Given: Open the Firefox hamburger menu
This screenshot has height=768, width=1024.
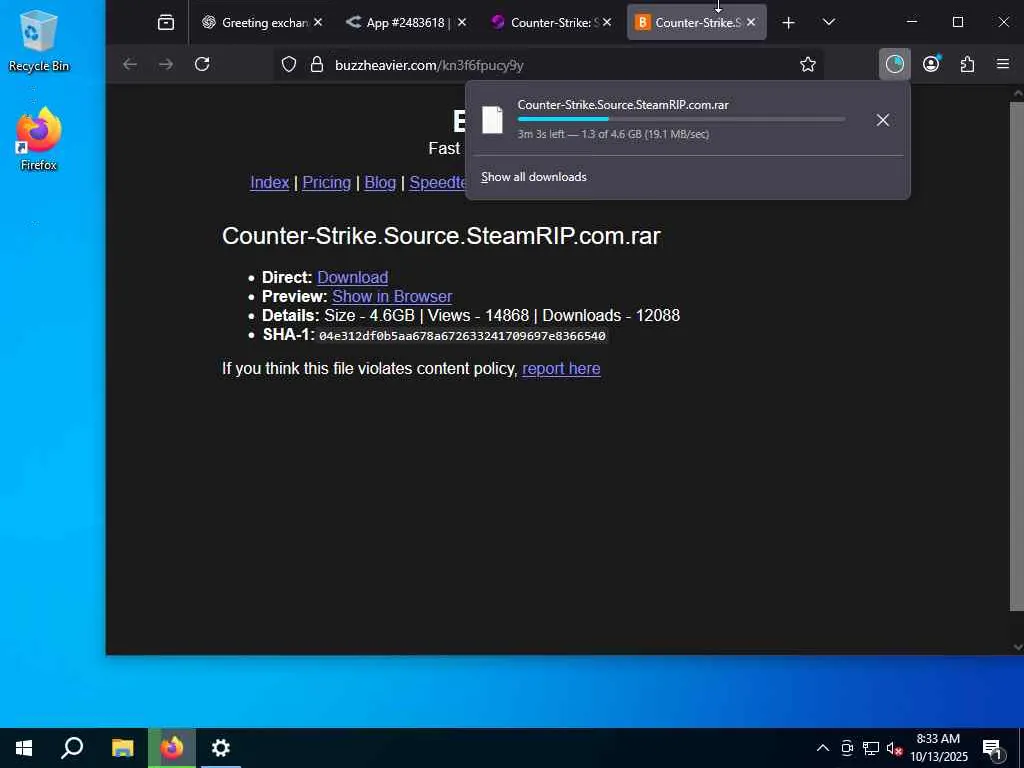Looking at the screenshot, I should (1003, 64).
